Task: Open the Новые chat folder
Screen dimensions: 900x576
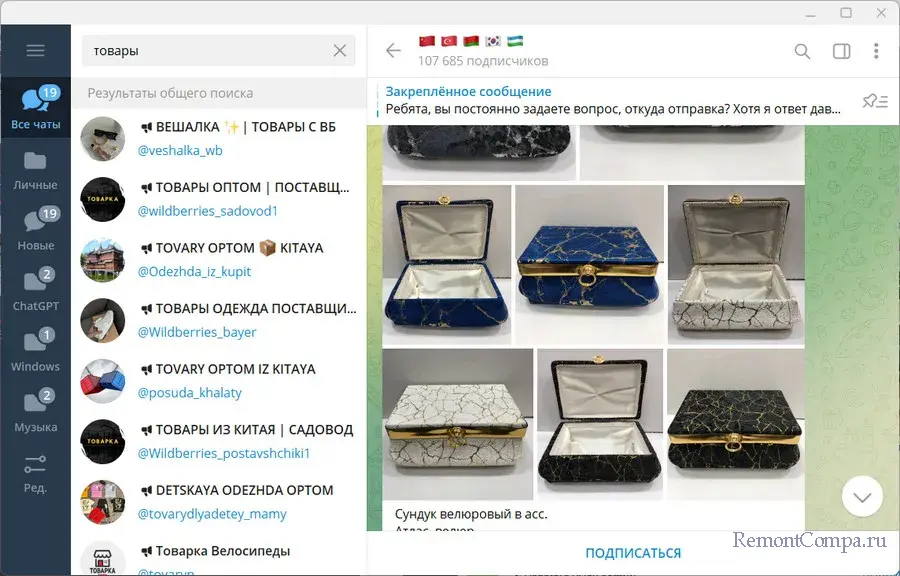Action: 35,229
